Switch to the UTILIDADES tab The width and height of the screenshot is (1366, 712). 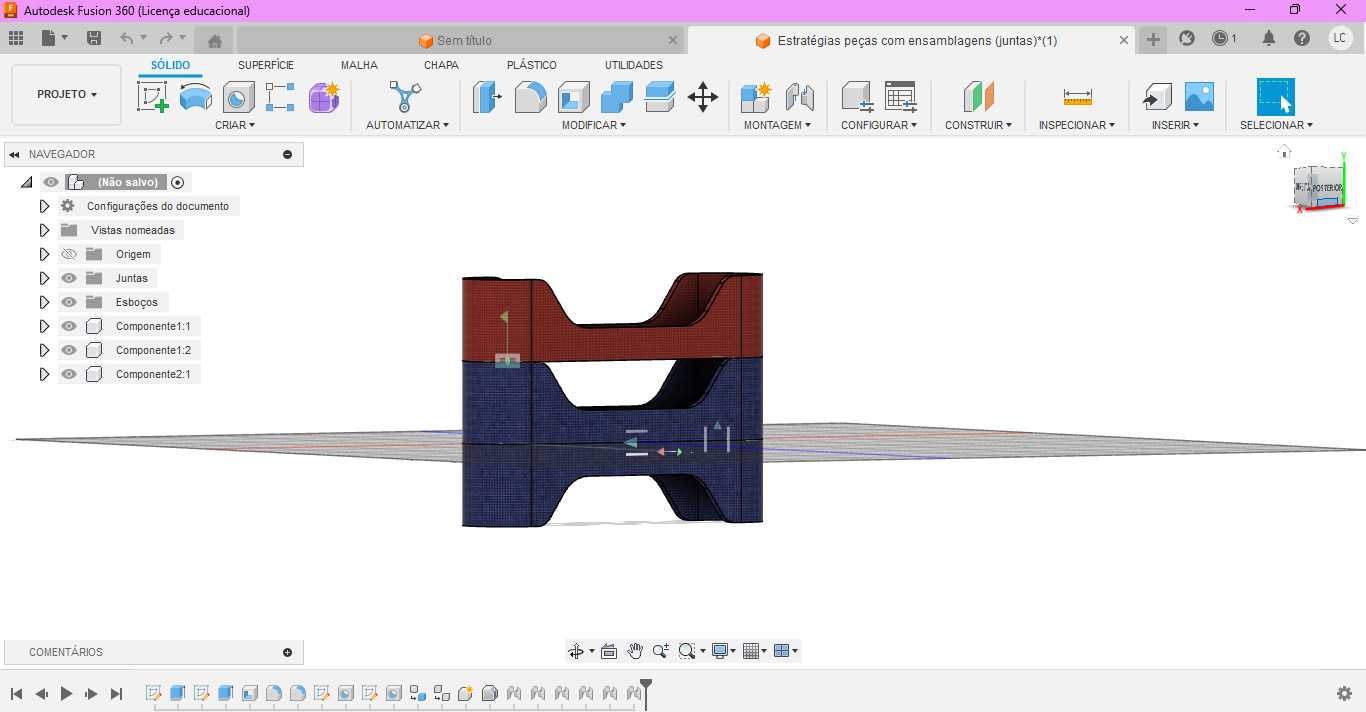634,65
